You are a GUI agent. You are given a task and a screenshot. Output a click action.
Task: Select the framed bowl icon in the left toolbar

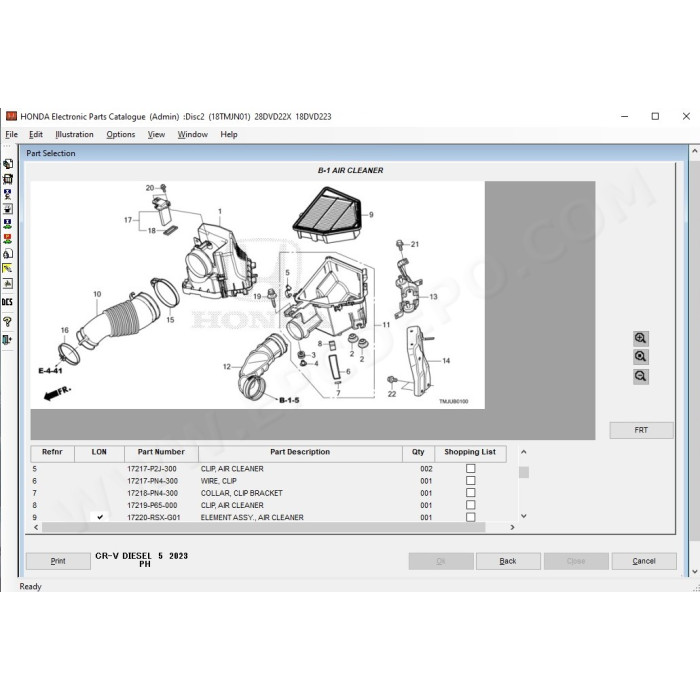click(8, 208)
